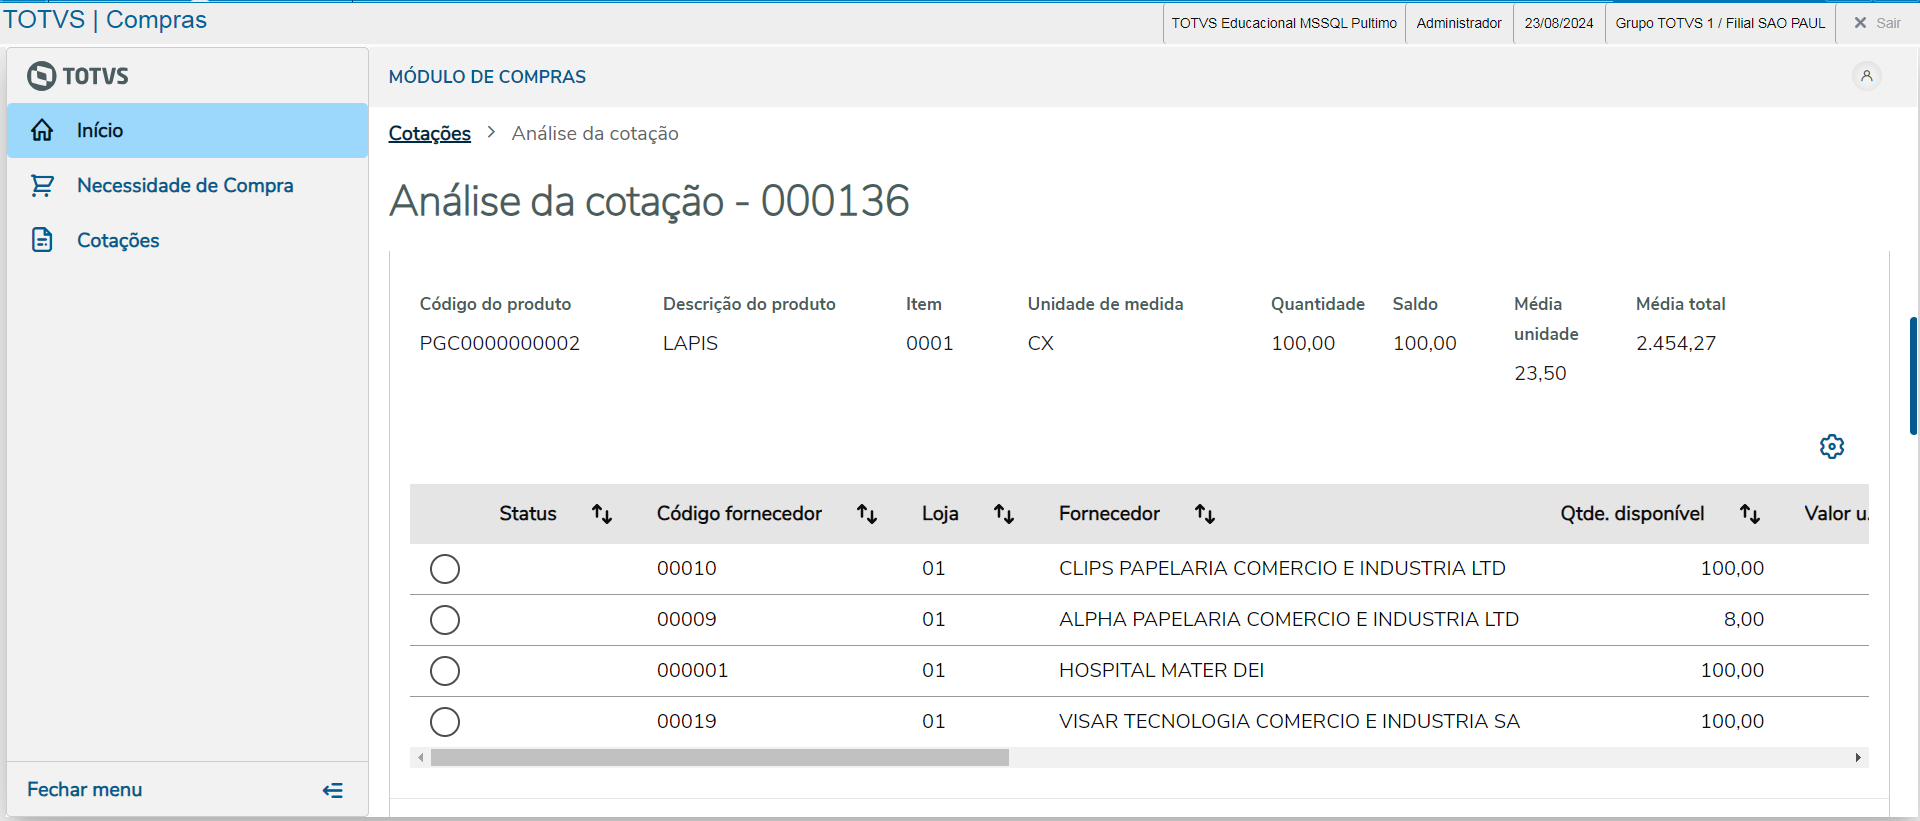The width and height of the screenshot is (1920, 821).
Task: Open Necessidade de Compra menu item
Action: (x=185, y=185)
